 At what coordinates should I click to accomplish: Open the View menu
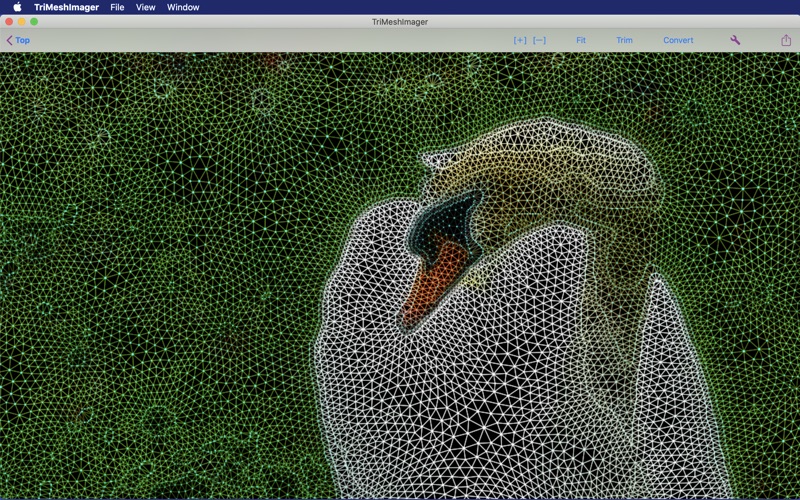[145, 7]
